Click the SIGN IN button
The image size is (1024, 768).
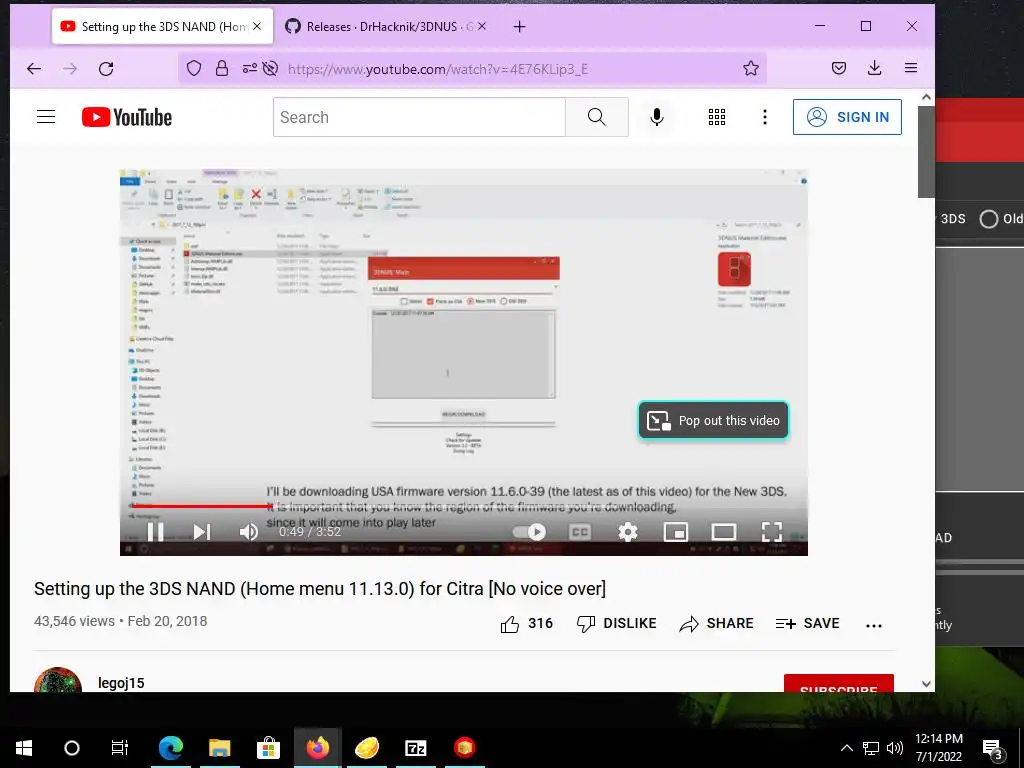(x=847, y=117)
